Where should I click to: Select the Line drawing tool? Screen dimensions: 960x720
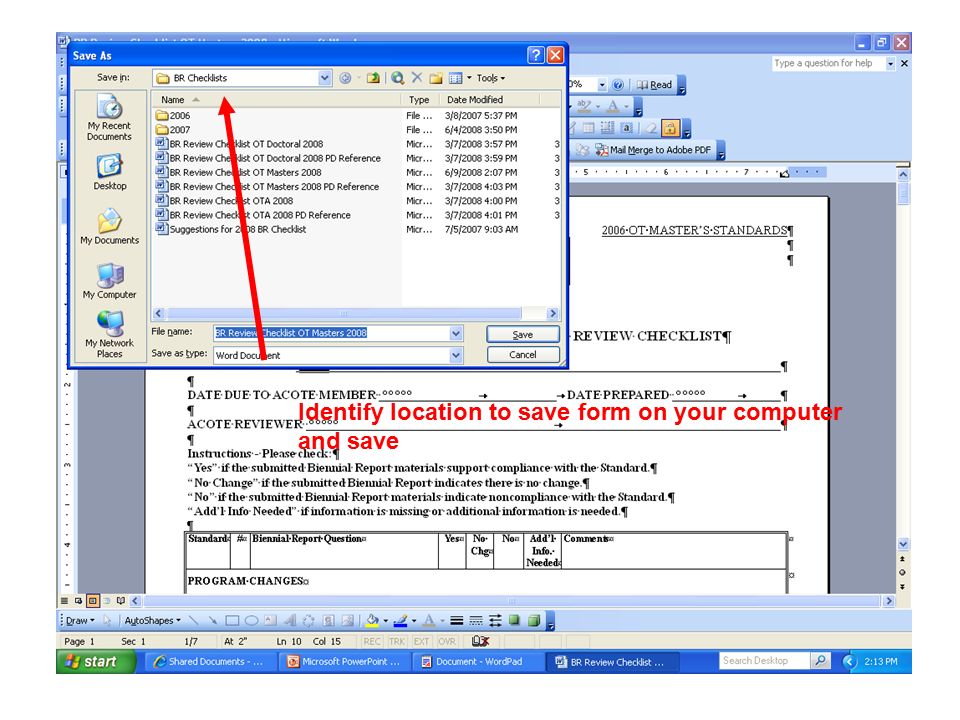193,620
